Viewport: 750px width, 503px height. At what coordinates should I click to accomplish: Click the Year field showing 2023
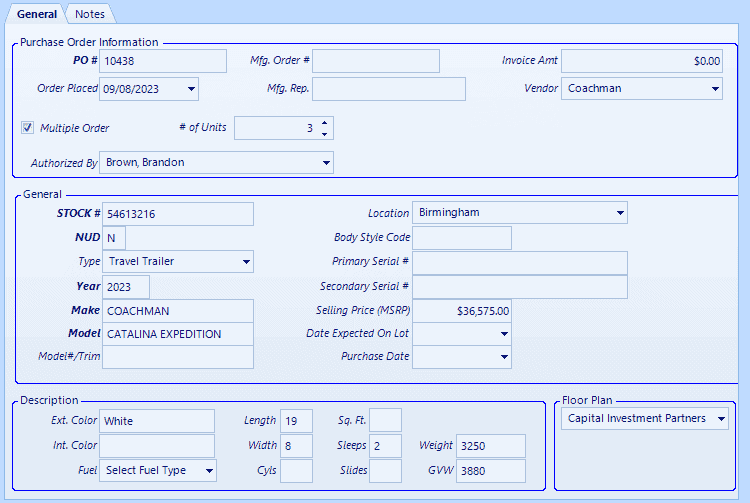pos(126,287)
